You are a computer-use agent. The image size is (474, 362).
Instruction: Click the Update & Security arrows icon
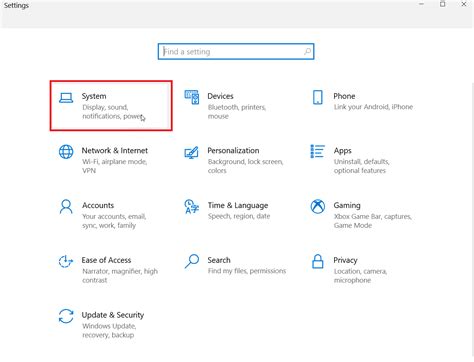[x=66, y=316]
